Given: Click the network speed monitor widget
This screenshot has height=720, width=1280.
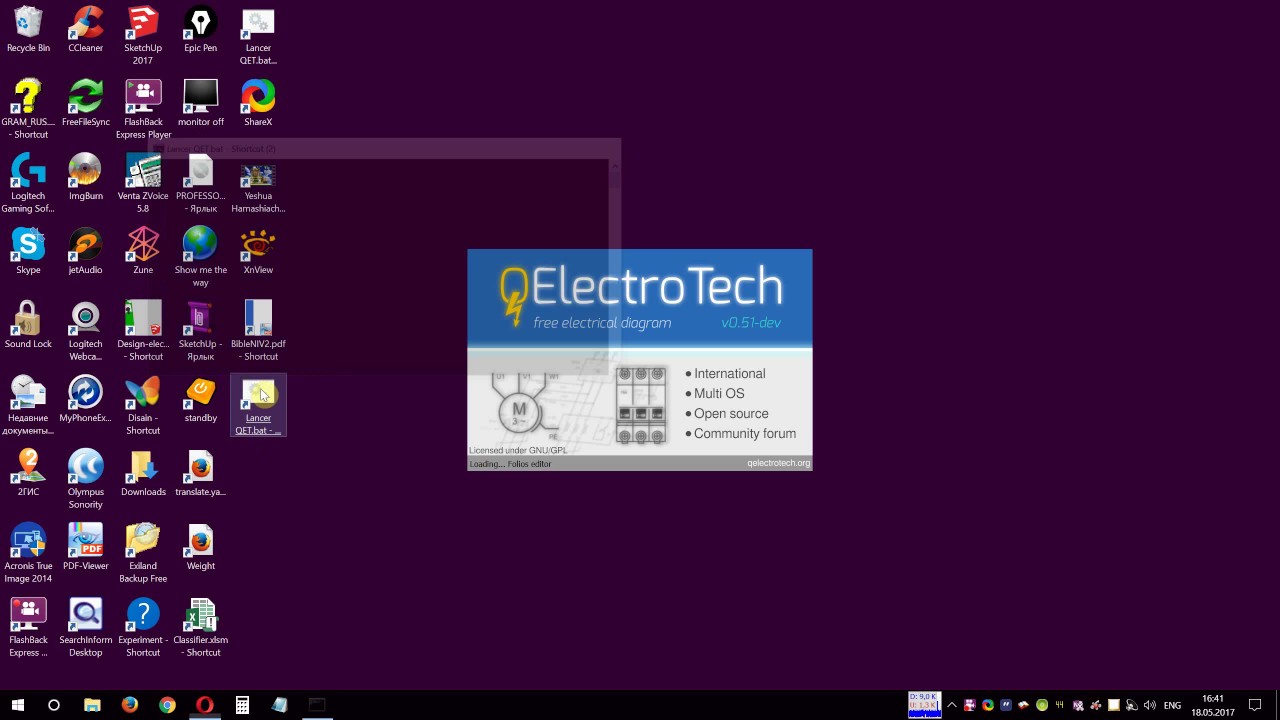Looking at the screenshot, I should coord(924,704).
